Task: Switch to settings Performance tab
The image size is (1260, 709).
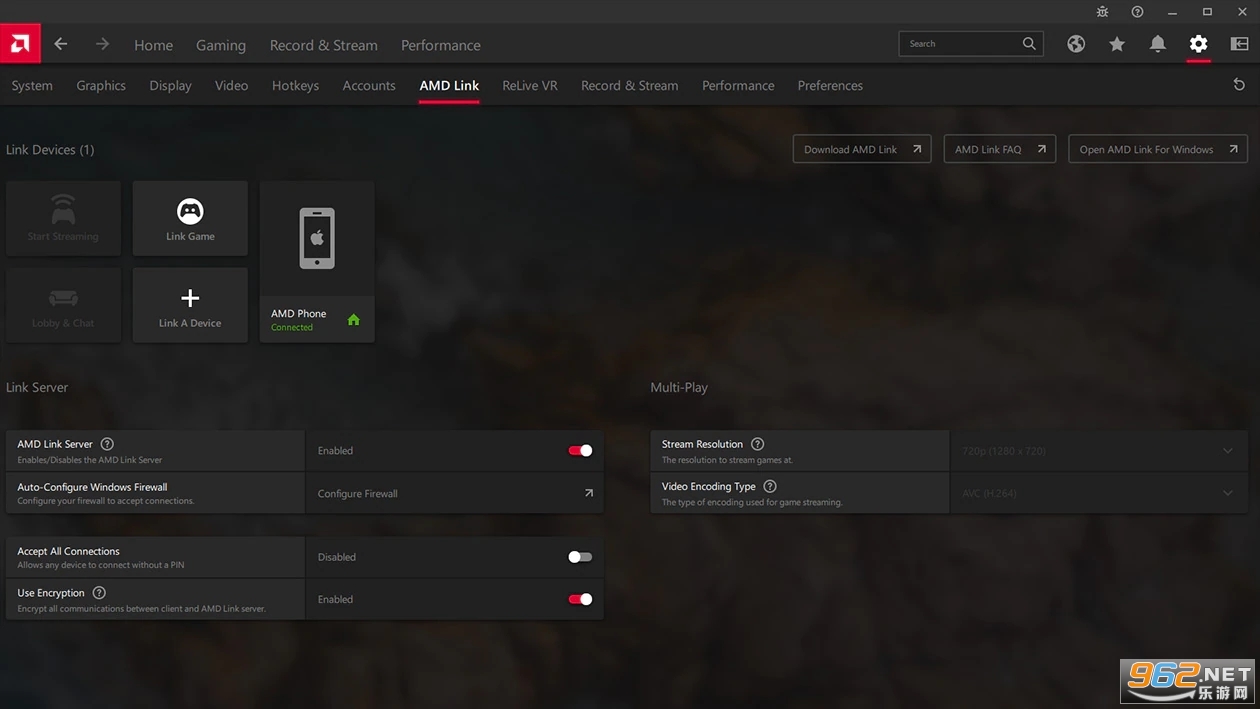Action: (x=738, y=85)
